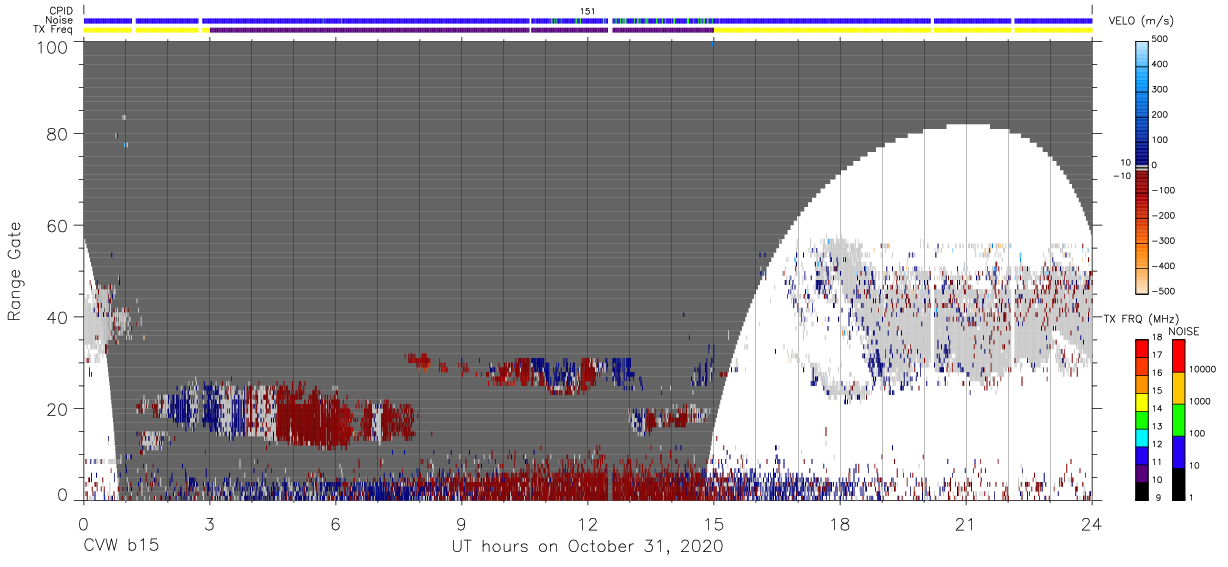Click range gate tick 100 on y-axis
Viewport: 1228px width, 567px height.
click(52, 46)
